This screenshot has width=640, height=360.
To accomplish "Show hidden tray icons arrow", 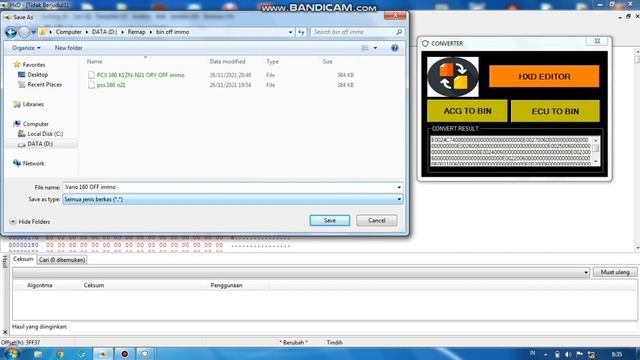I will click(x=545, y=354).
